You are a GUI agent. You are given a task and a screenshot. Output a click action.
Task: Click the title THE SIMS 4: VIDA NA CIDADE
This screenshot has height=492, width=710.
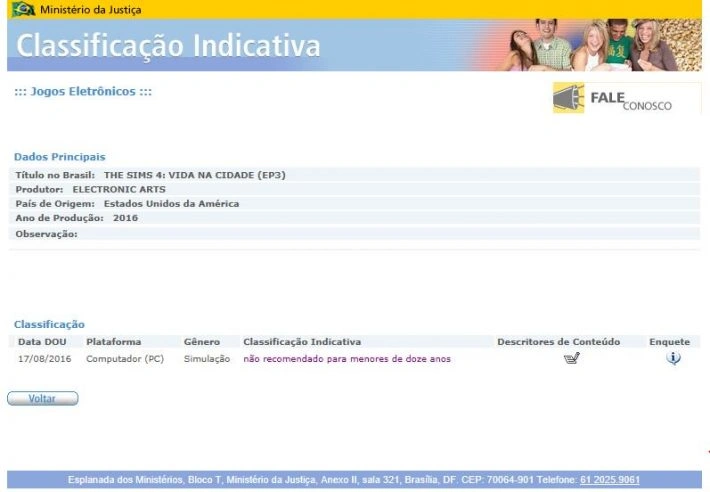click(194, 175)
